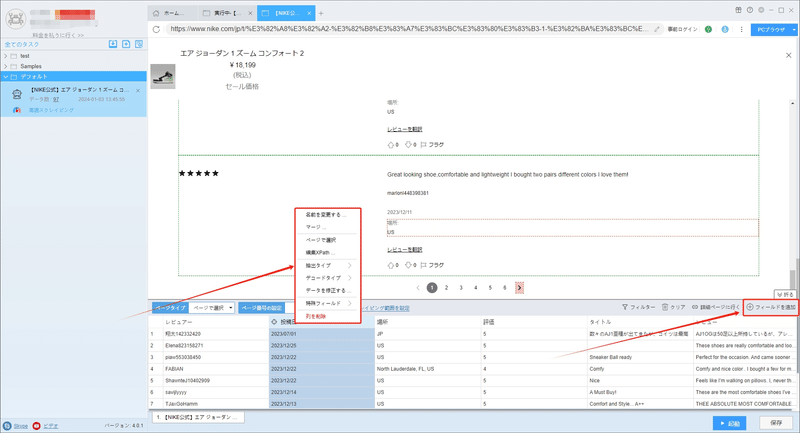Click the 保存 save button
The image size is (800, 433).
(776, 423)
